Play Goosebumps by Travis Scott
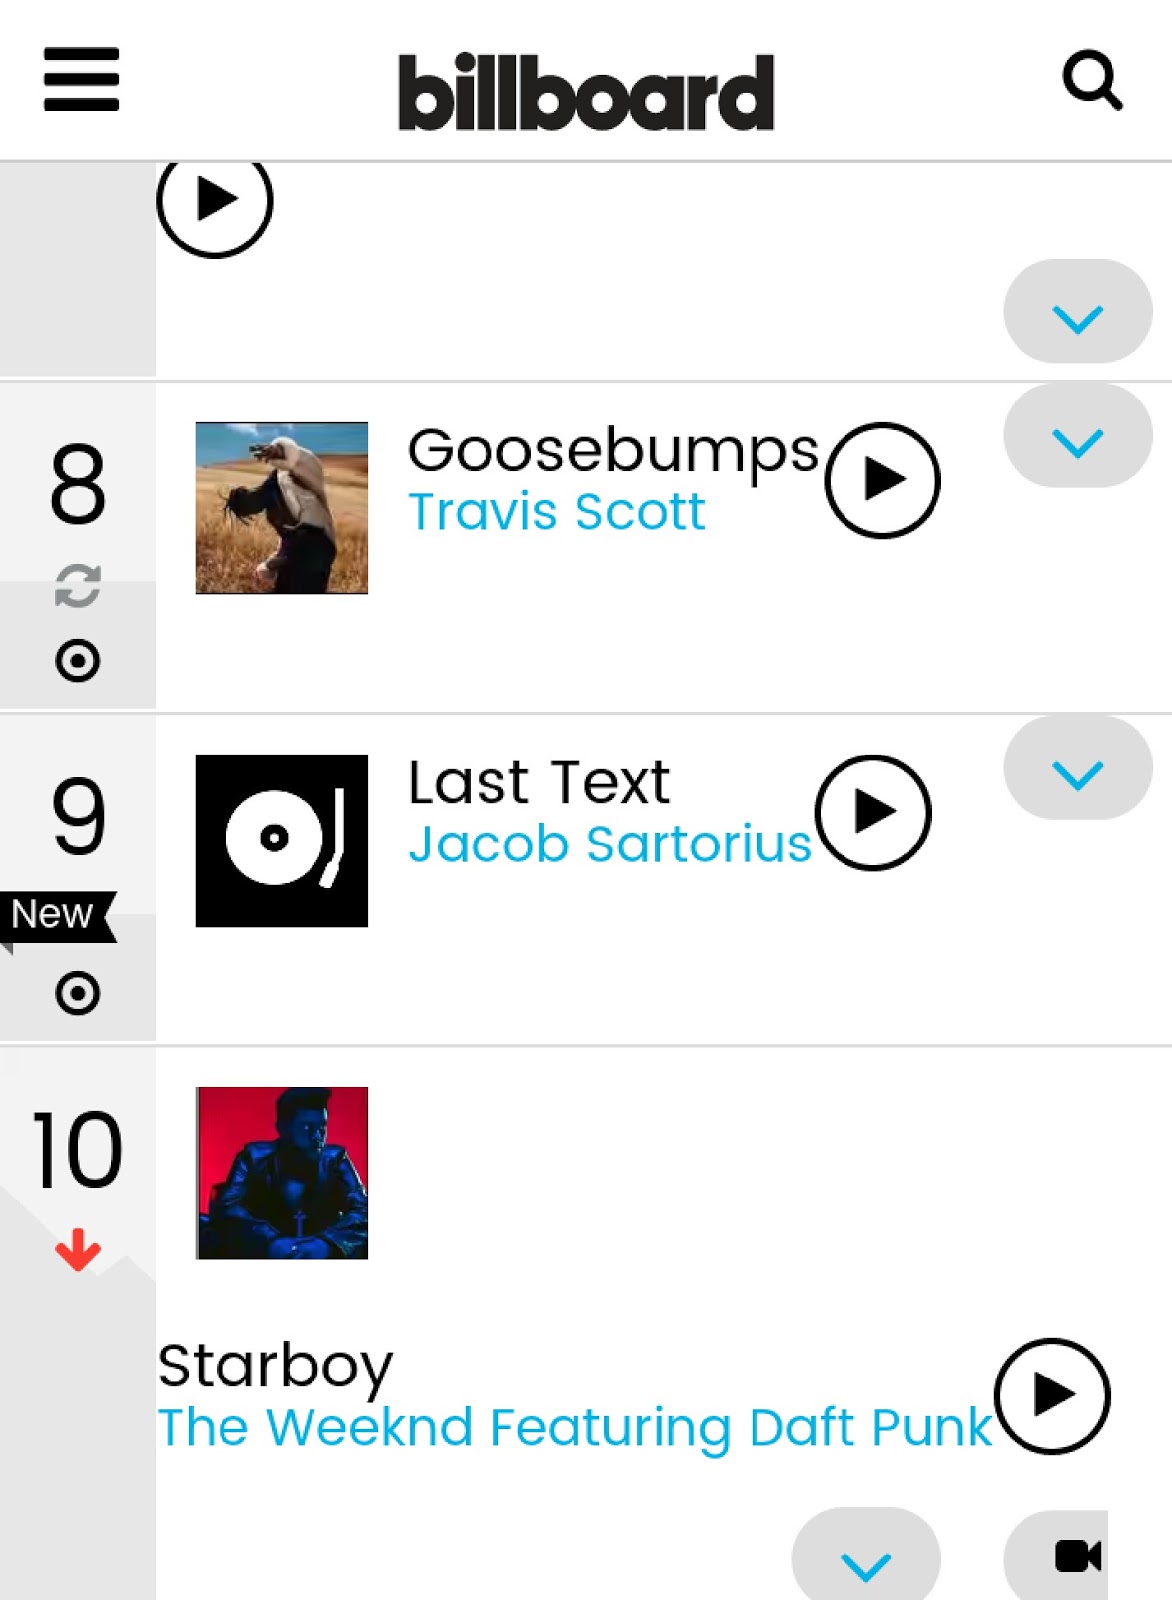 (x=881, y=480)
